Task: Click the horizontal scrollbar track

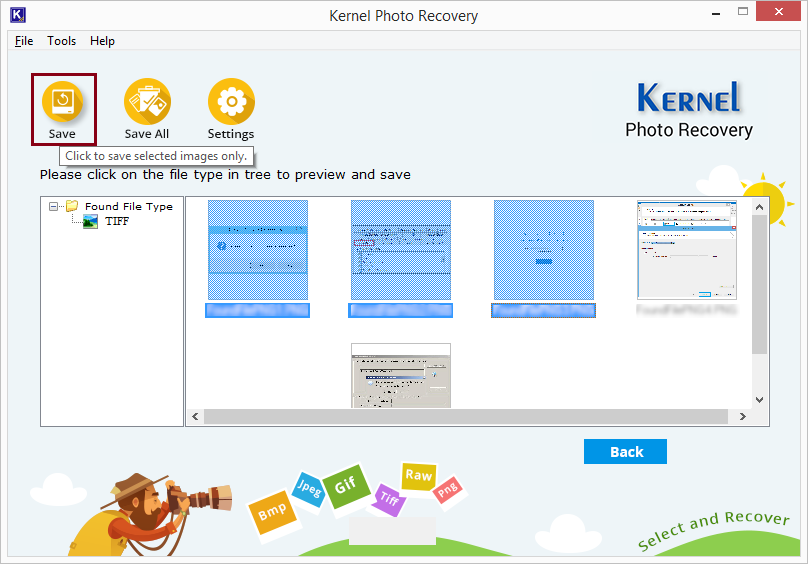Action: (x=466, y=417)
